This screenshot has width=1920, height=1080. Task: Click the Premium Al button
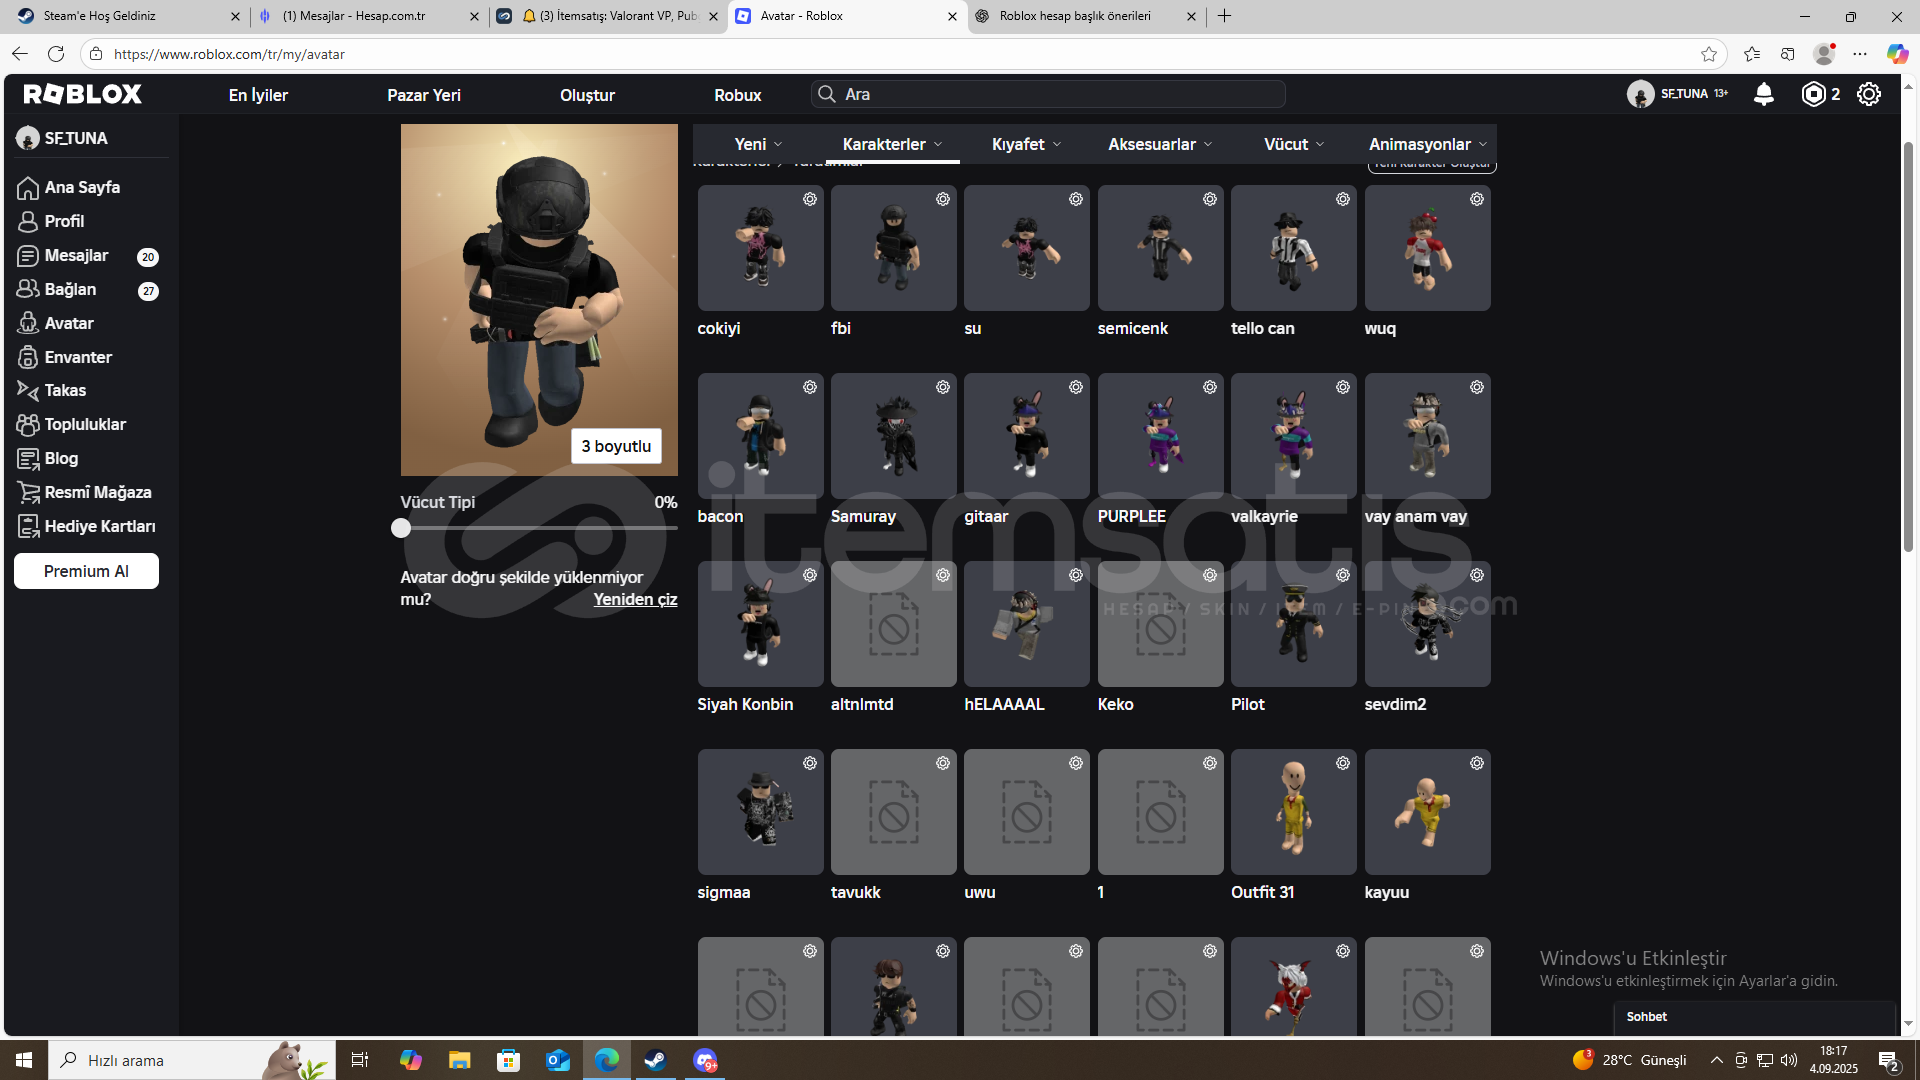86,571
